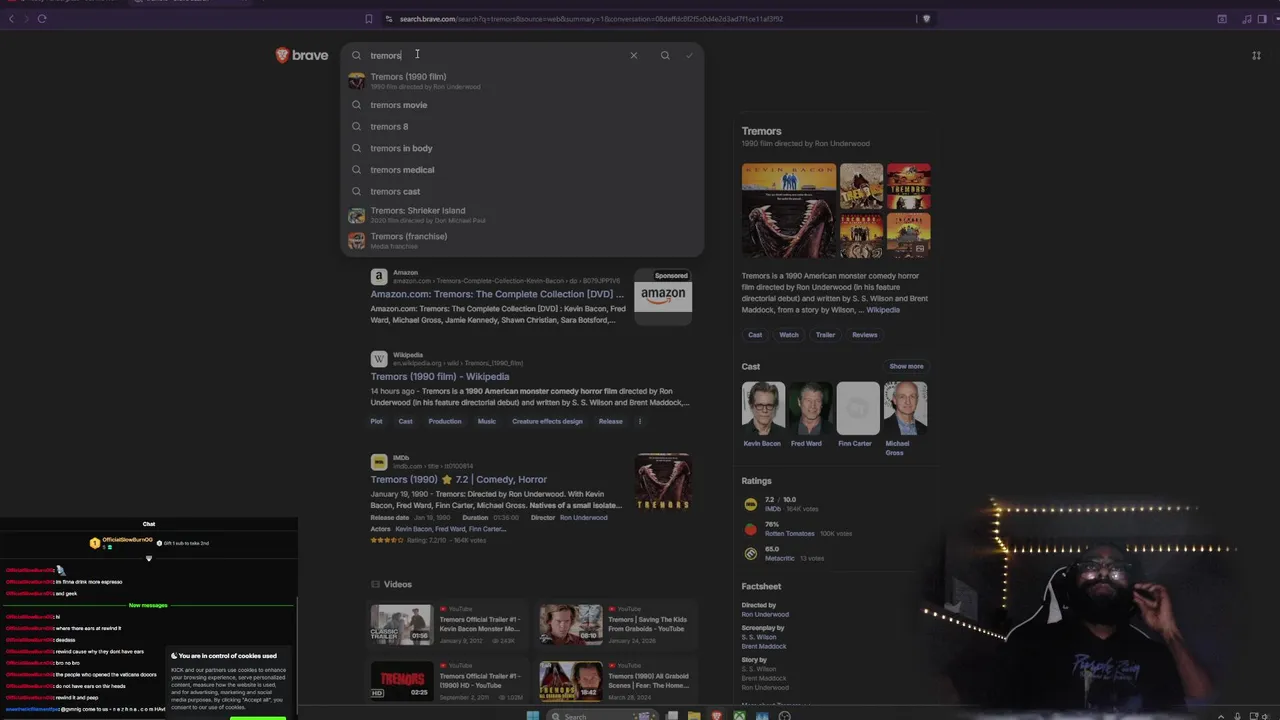Click the 'New messages' divider in chat
Viewport: 1280px width, 720px height.
point(148,605)
